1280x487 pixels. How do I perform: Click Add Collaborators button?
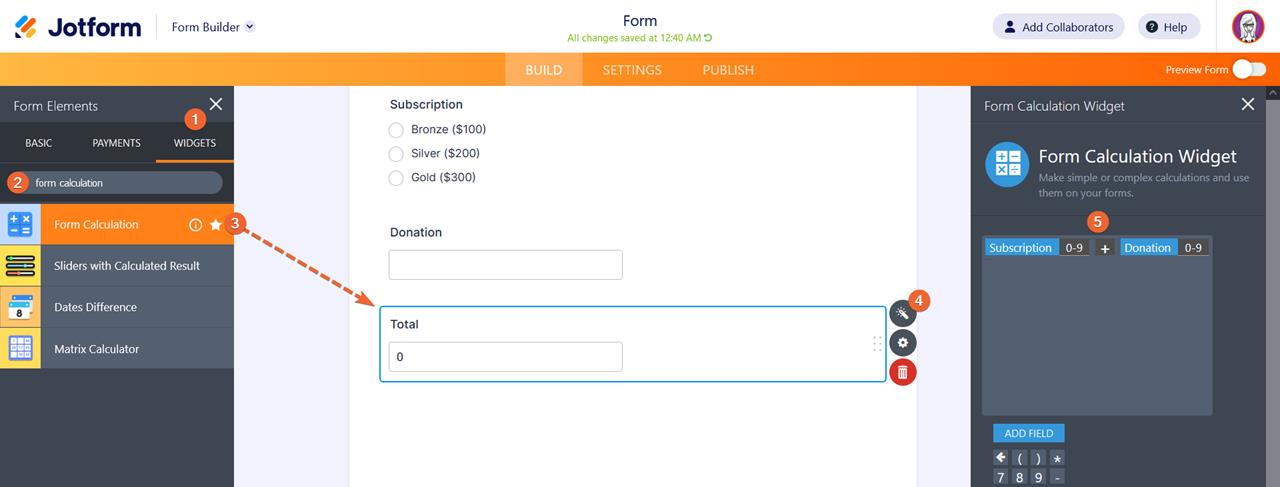tap(1058, 27)
